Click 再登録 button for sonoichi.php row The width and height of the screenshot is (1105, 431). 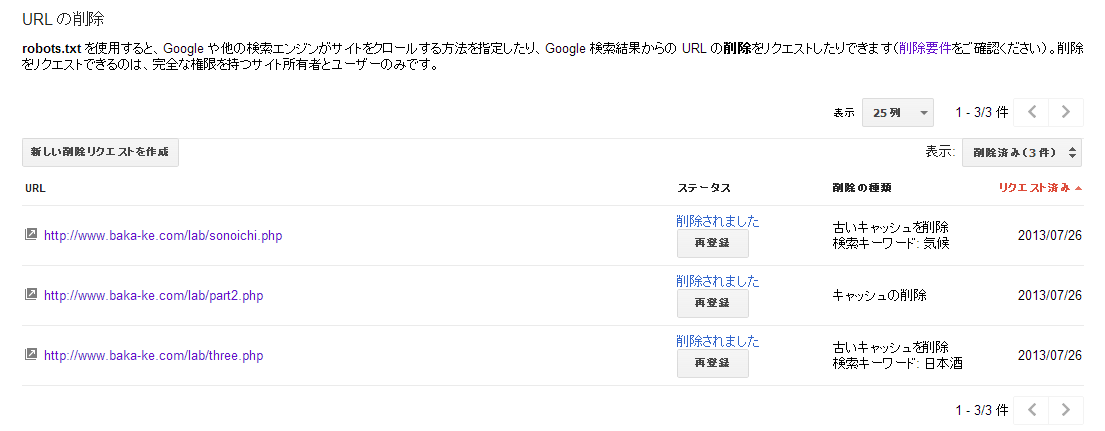pyautogui.click(x=712, y=243)
